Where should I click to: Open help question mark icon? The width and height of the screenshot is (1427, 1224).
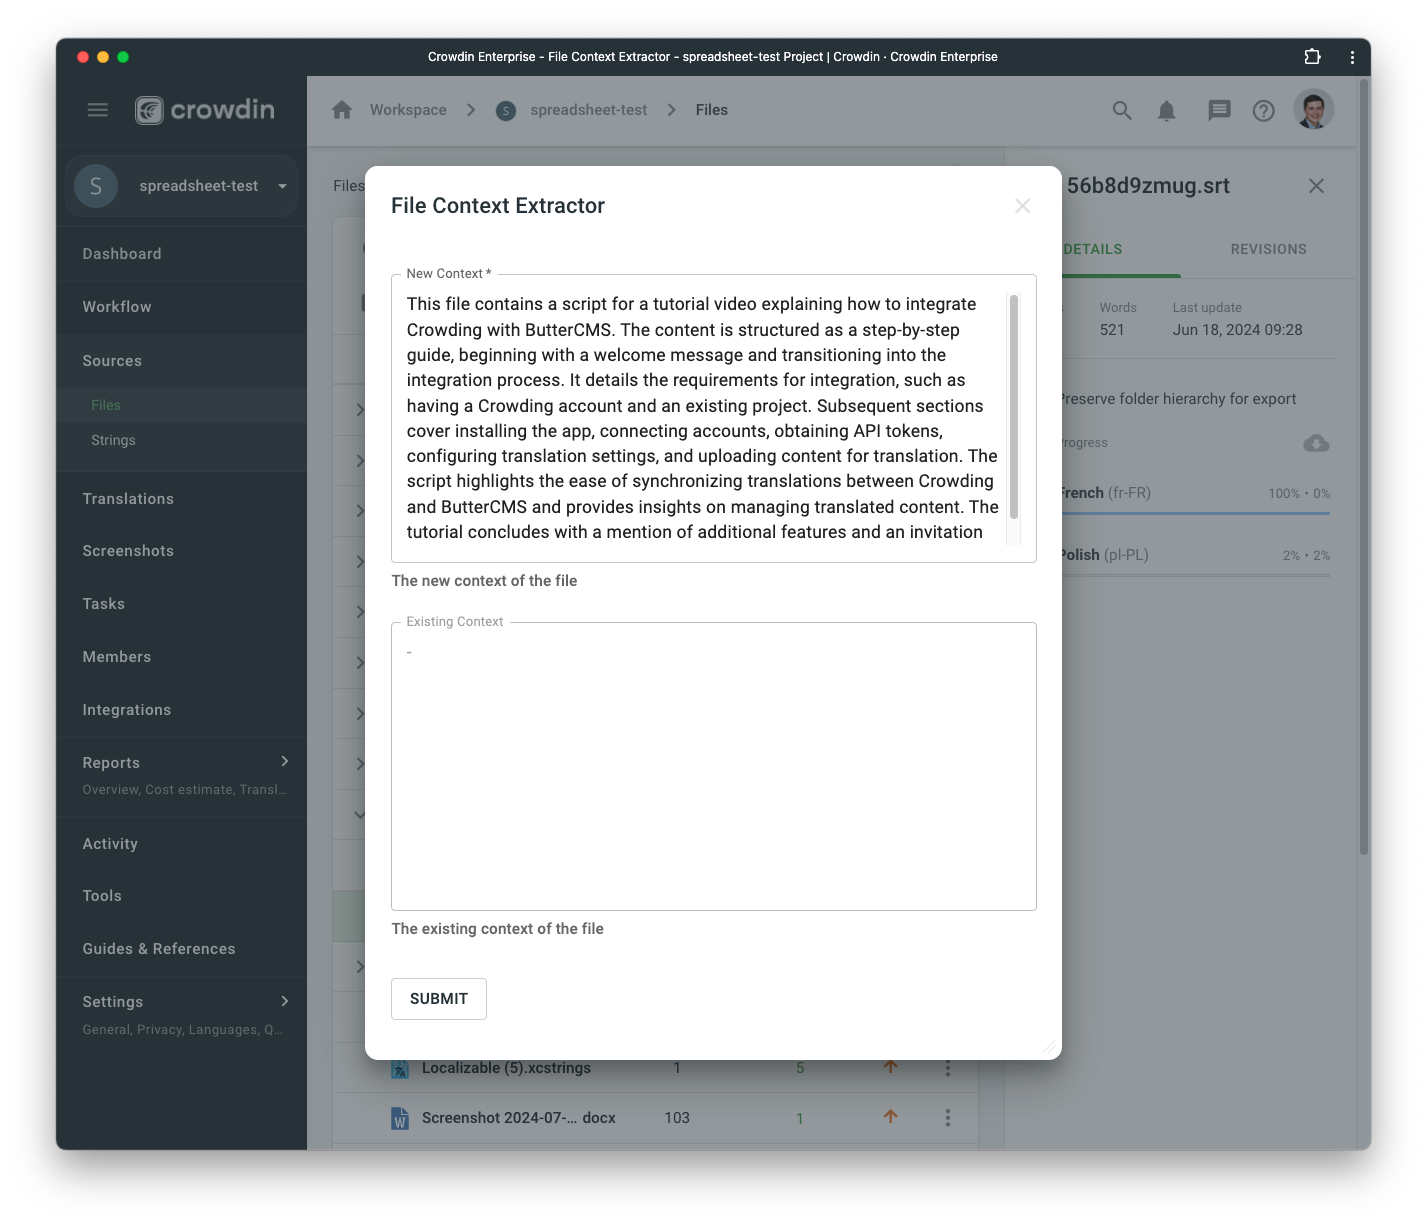pyautogui.click(x=1264, y=111)
